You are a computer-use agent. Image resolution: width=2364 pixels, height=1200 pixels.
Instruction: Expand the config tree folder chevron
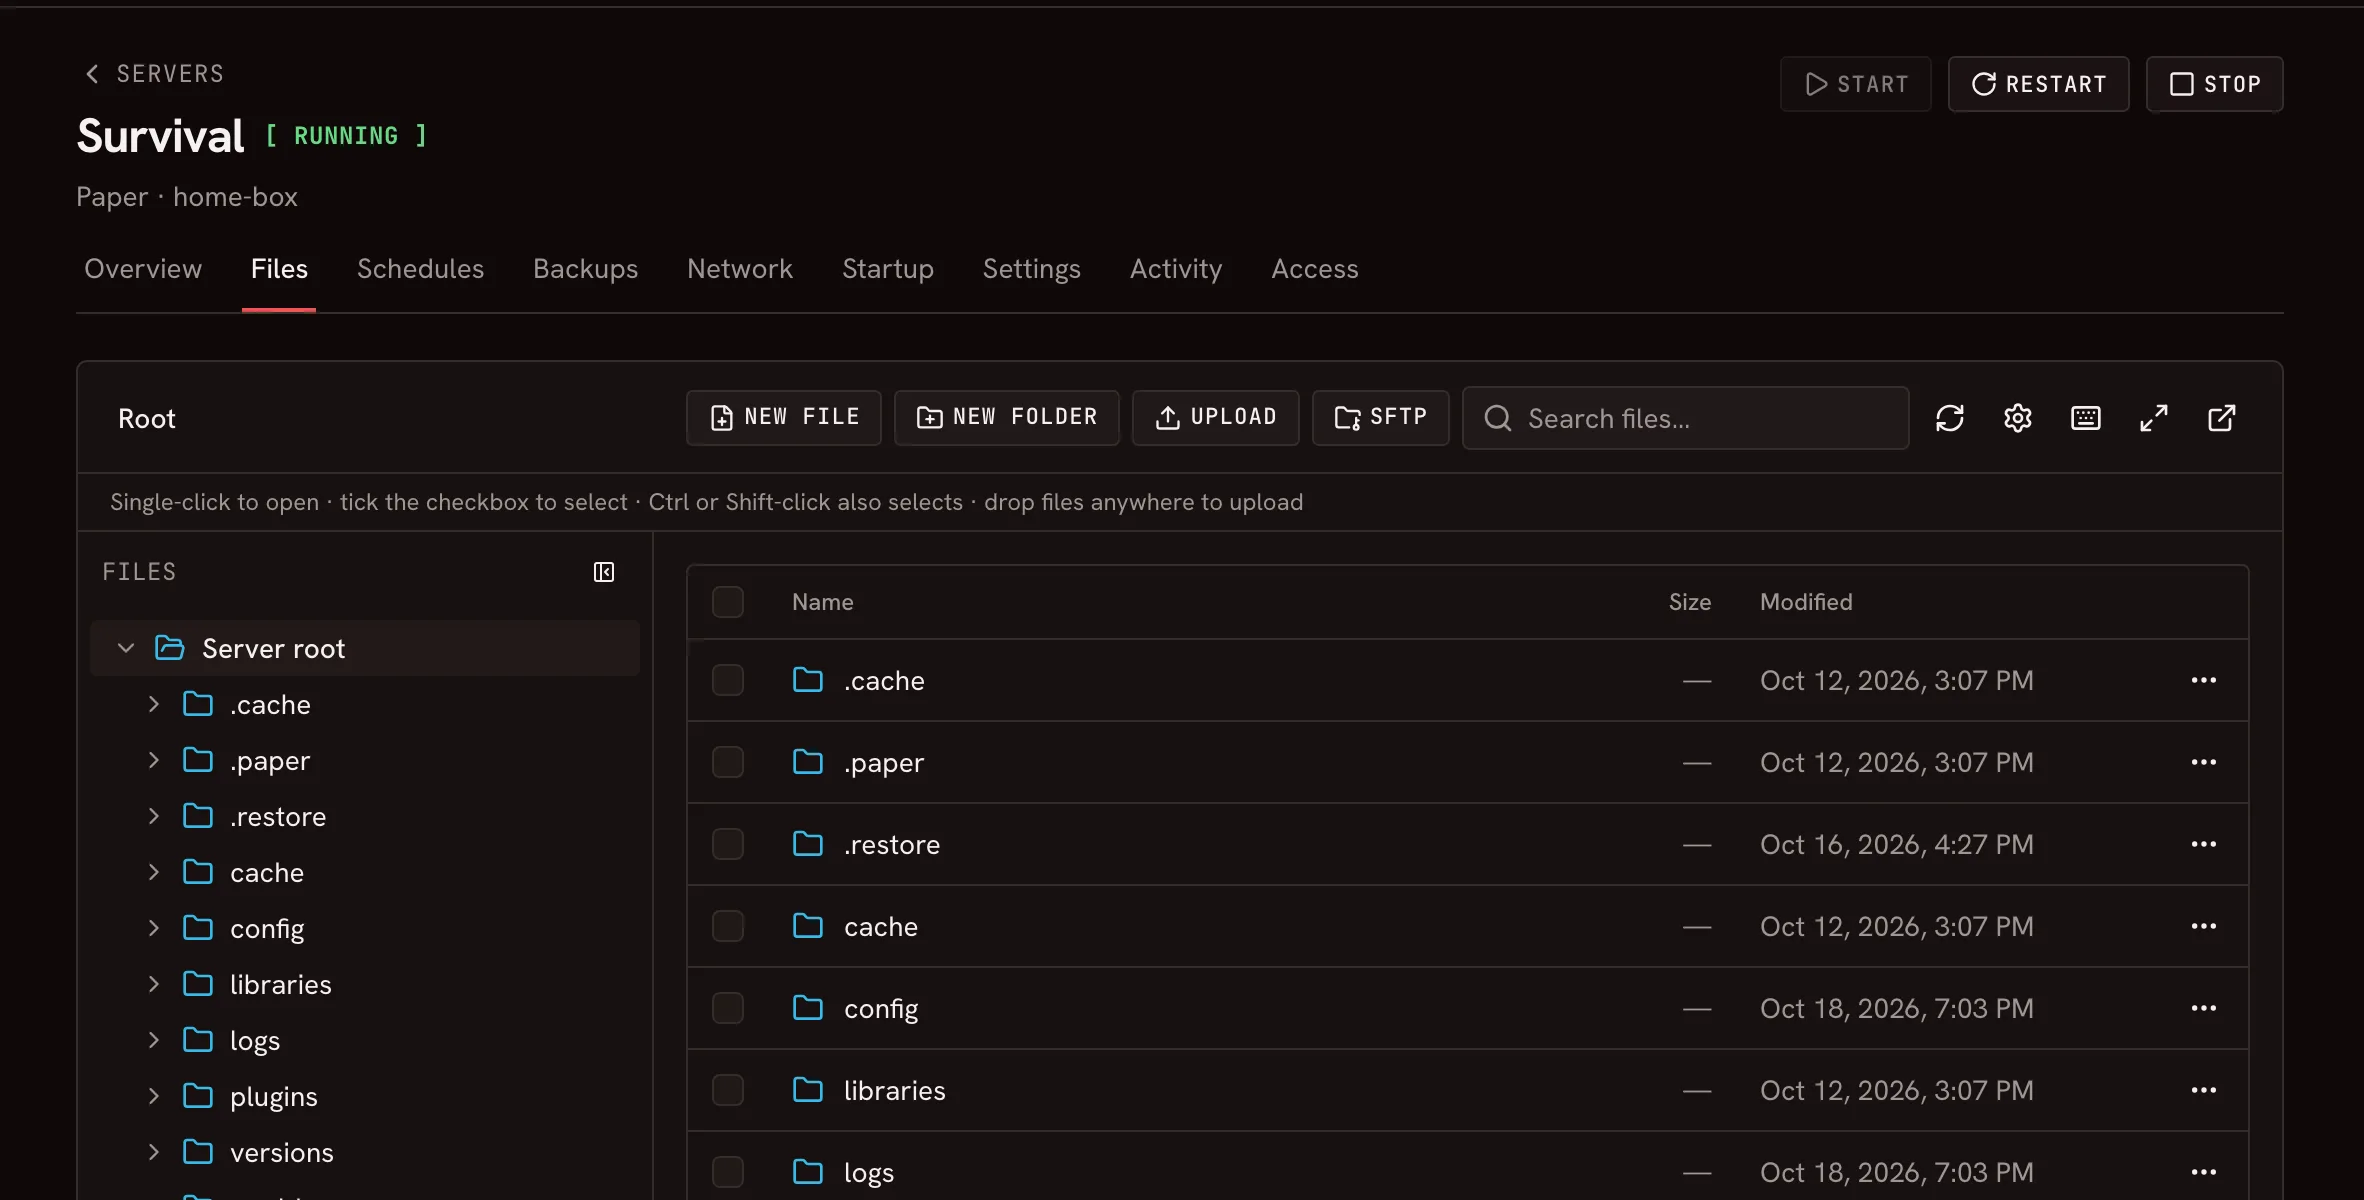154,928
